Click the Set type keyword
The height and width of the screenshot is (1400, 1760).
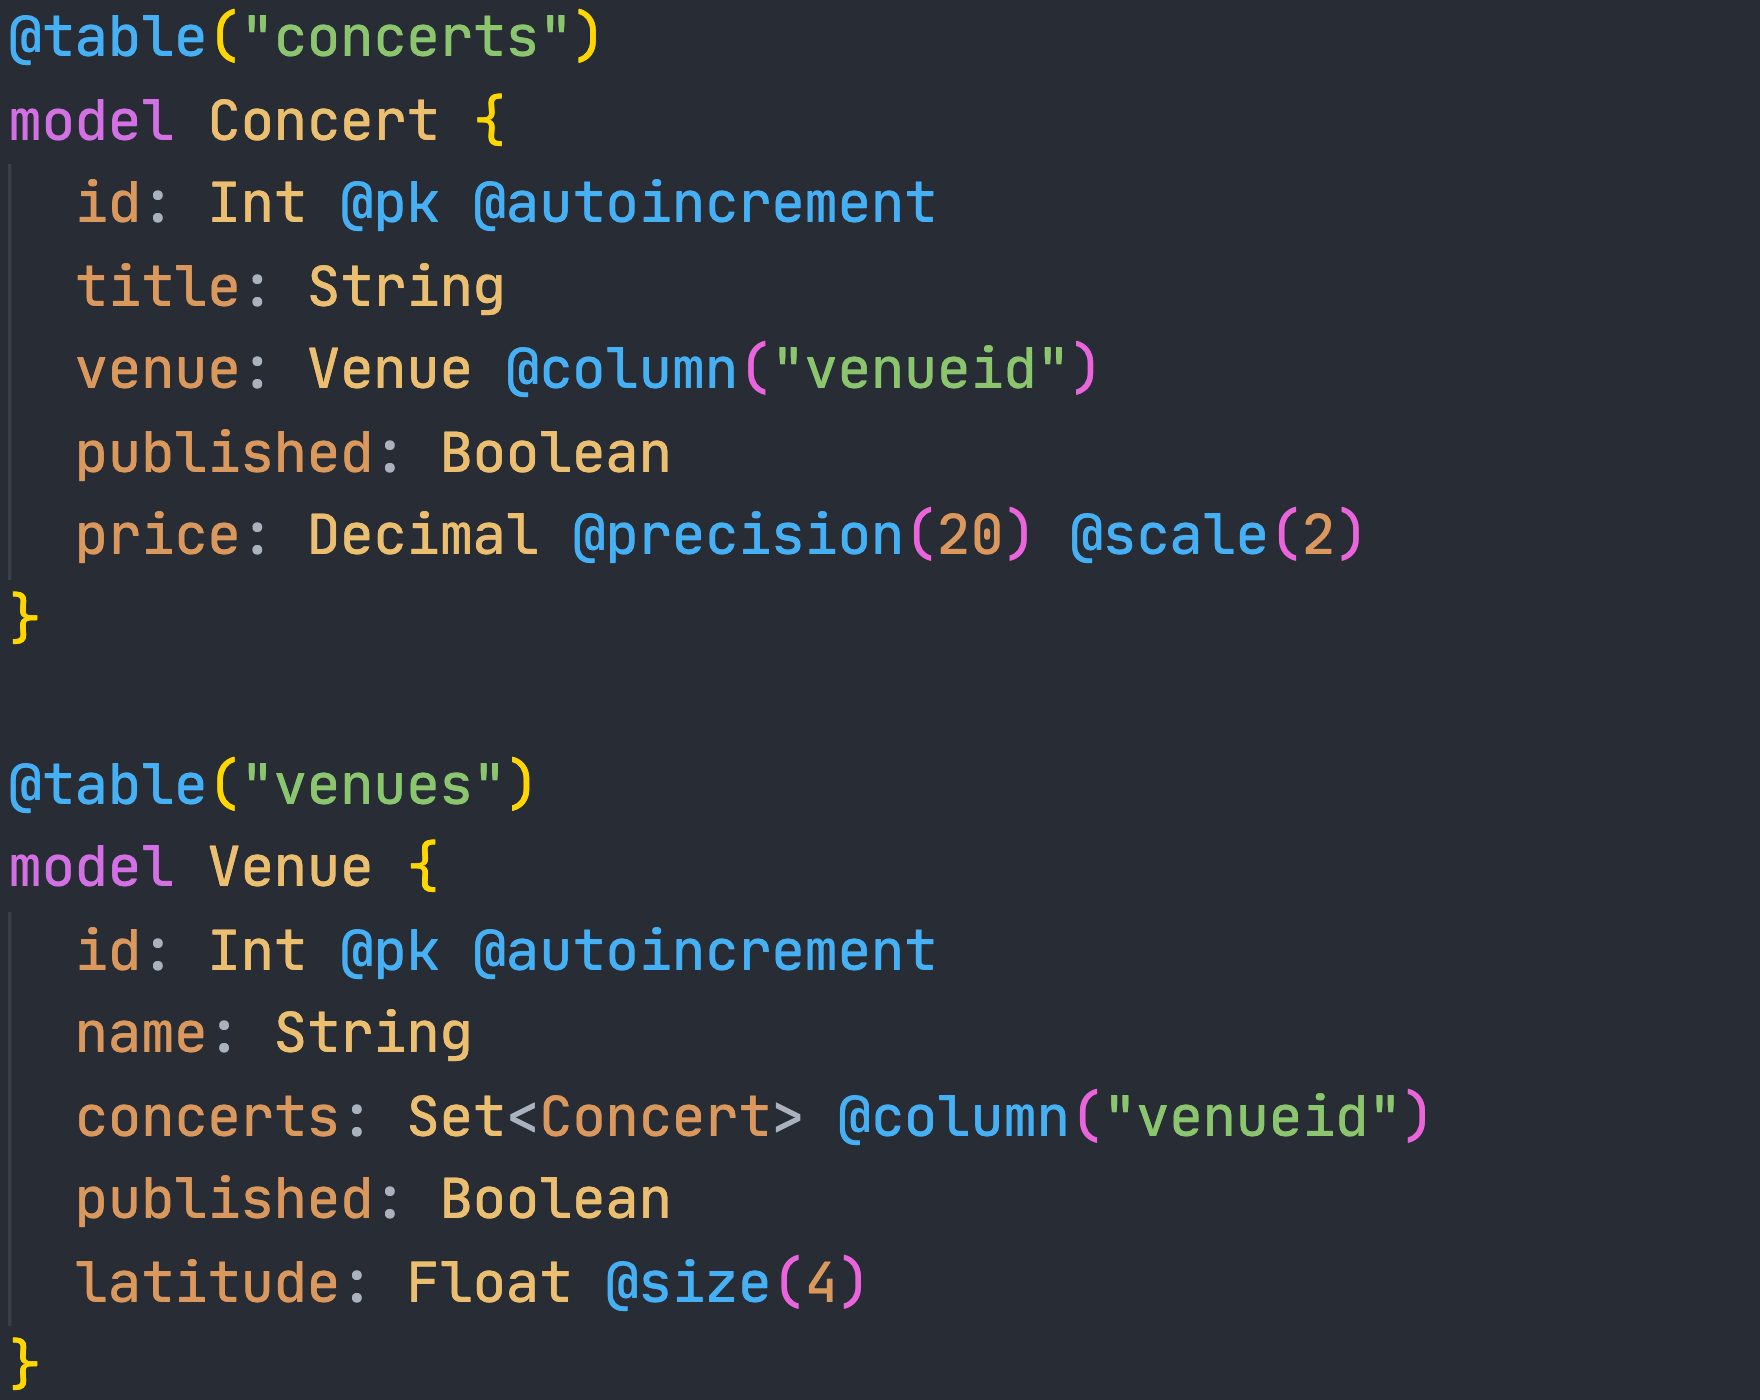point(456,1117)
